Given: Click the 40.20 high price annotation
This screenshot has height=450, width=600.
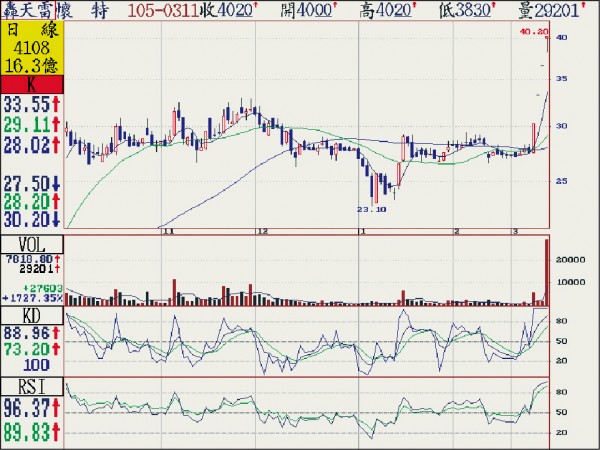Looking at the screenshot, I should point(534,32).
